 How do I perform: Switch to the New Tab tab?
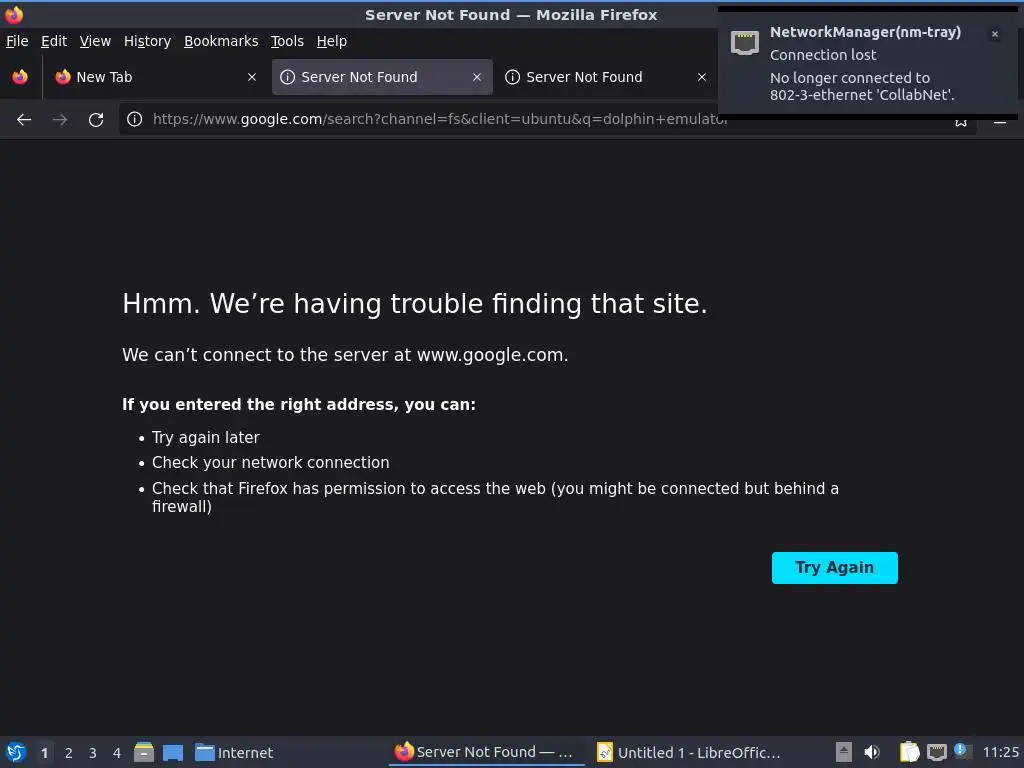[156, 77]
